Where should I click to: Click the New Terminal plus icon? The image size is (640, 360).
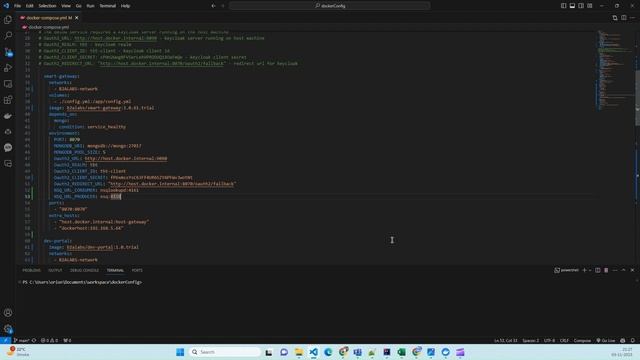584,270
